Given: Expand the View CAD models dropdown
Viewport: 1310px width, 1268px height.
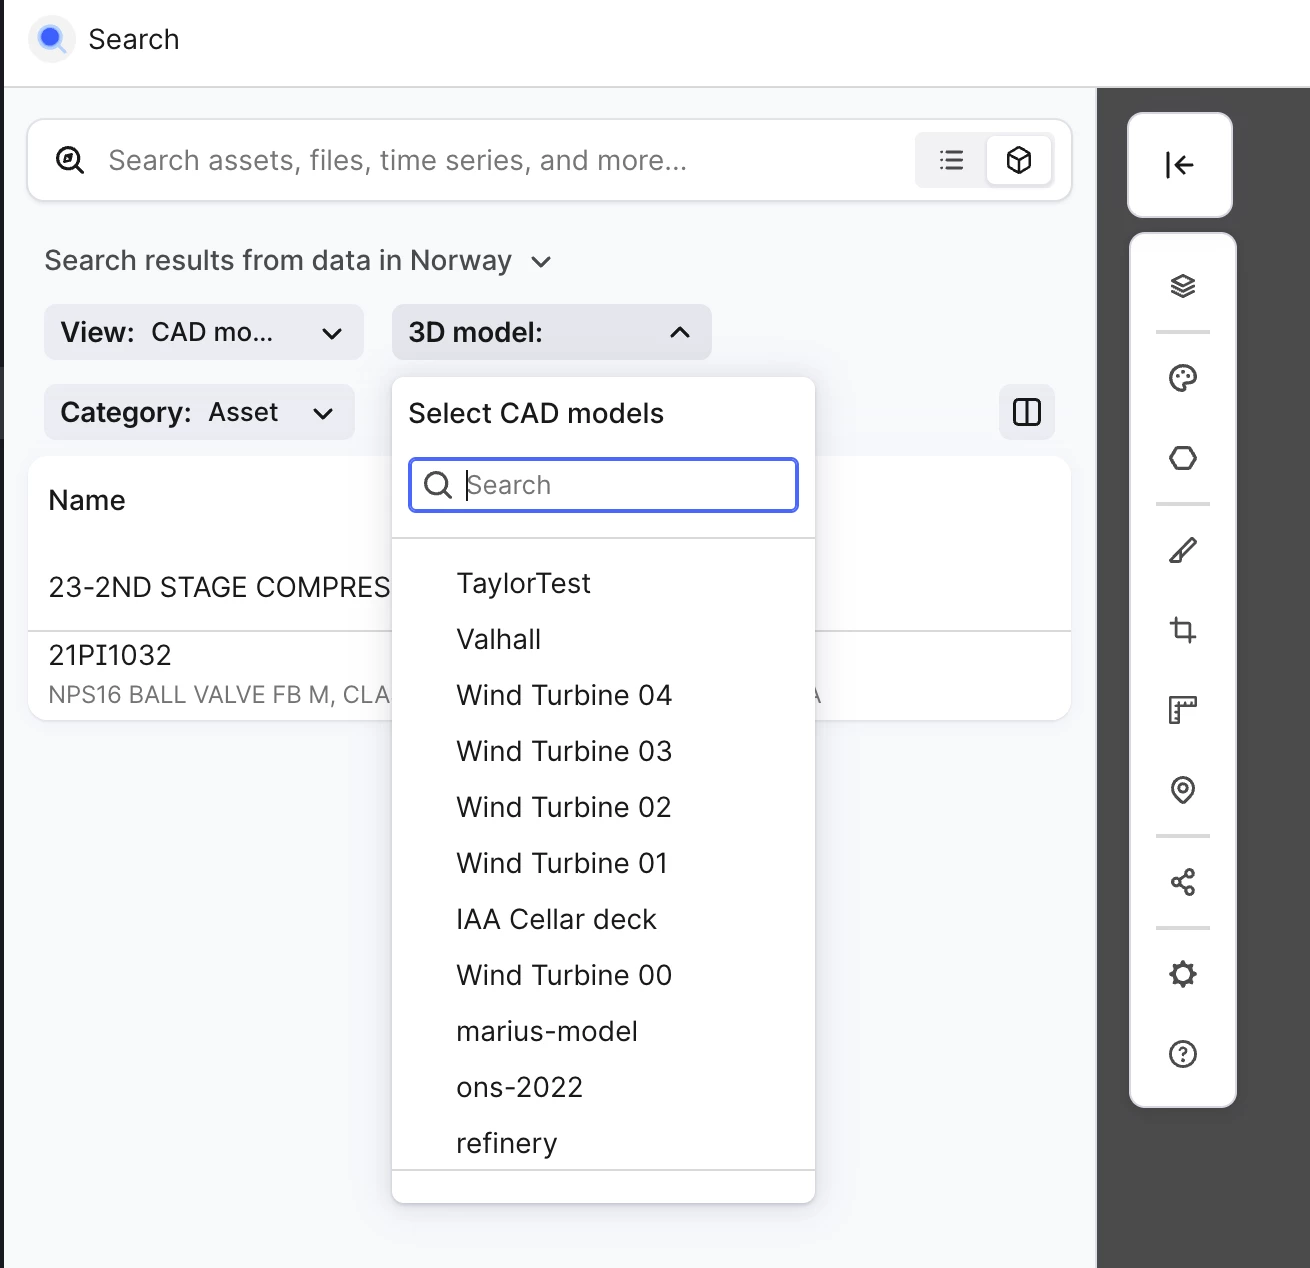Looking at the screenshot, I should [x=203, y=332].
